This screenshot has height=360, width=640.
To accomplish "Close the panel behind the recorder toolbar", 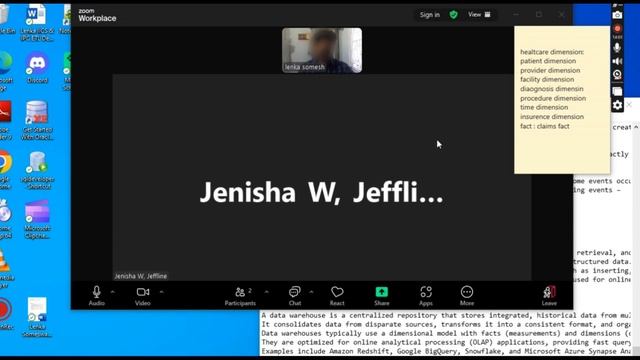I will tap(629, 105).
